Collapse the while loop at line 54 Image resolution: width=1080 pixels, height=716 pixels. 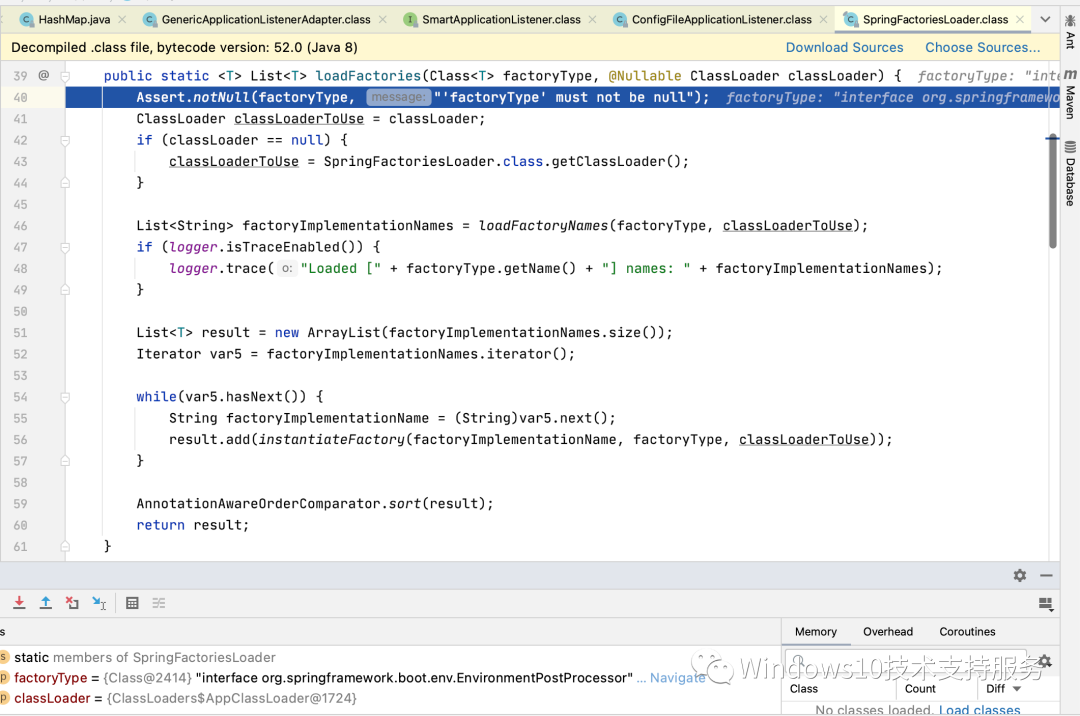coord(65,397)
